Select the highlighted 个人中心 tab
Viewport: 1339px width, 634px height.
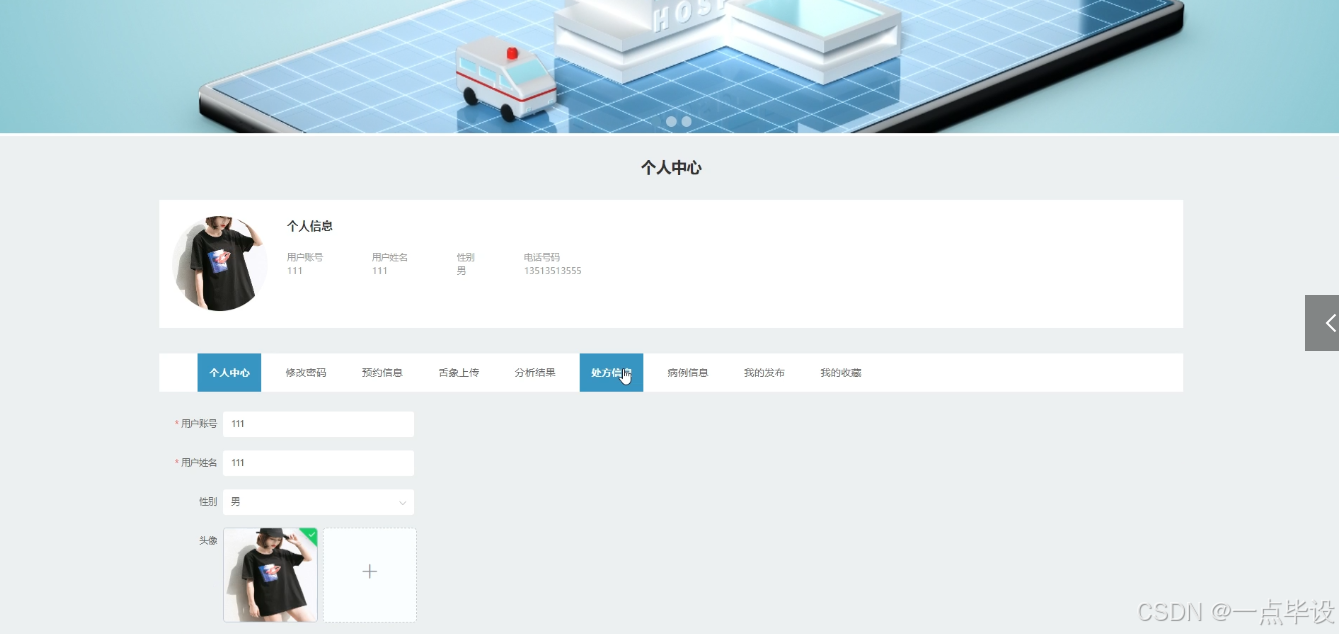(x=228, y=371)
